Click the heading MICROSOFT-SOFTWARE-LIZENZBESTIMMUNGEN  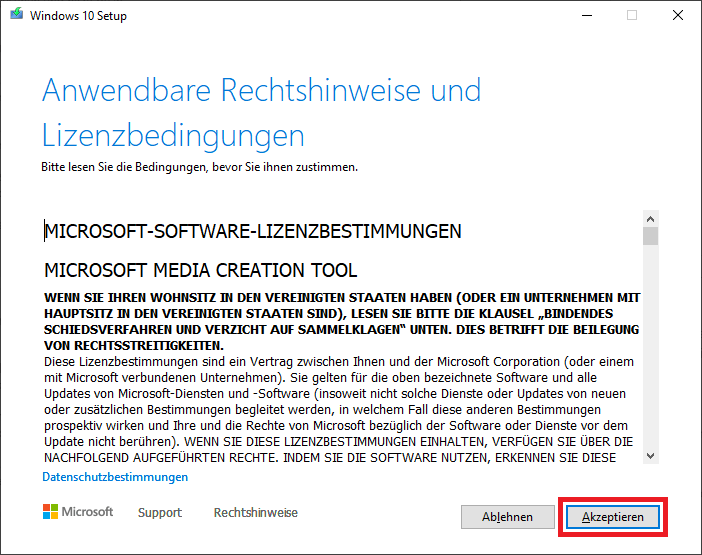(x=253, y=231)
